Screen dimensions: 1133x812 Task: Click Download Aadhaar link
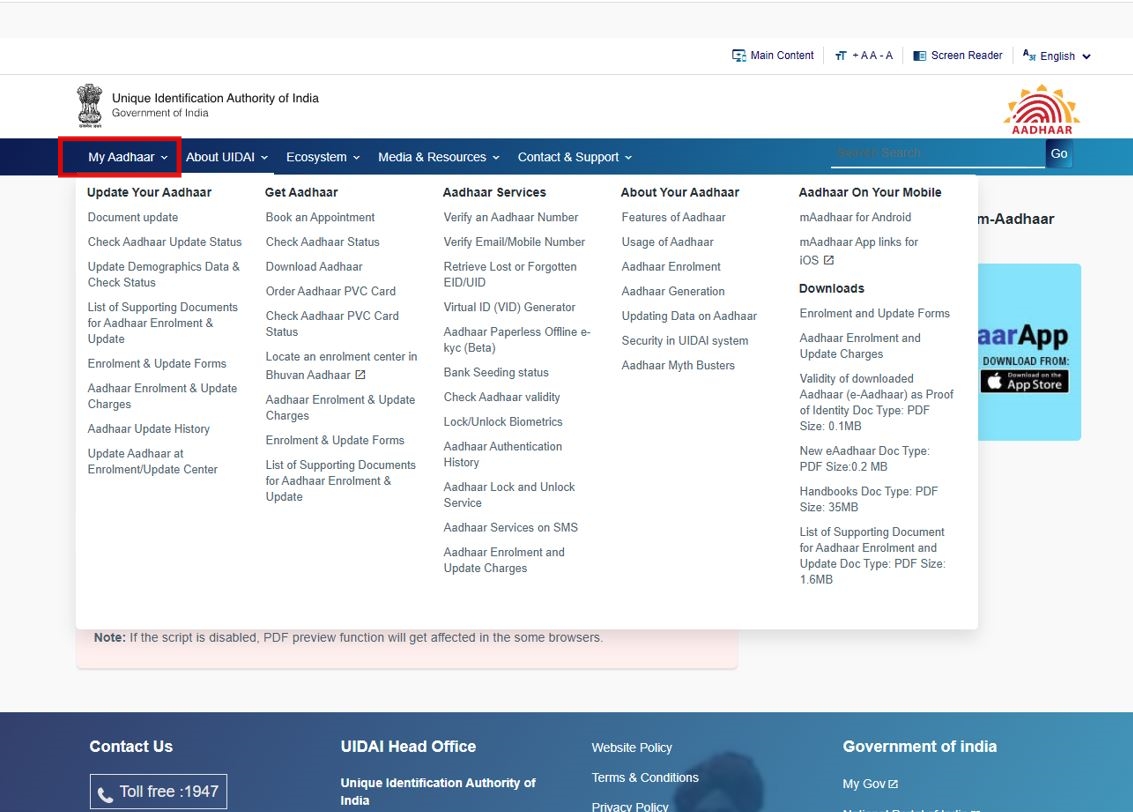pos(314,267)
